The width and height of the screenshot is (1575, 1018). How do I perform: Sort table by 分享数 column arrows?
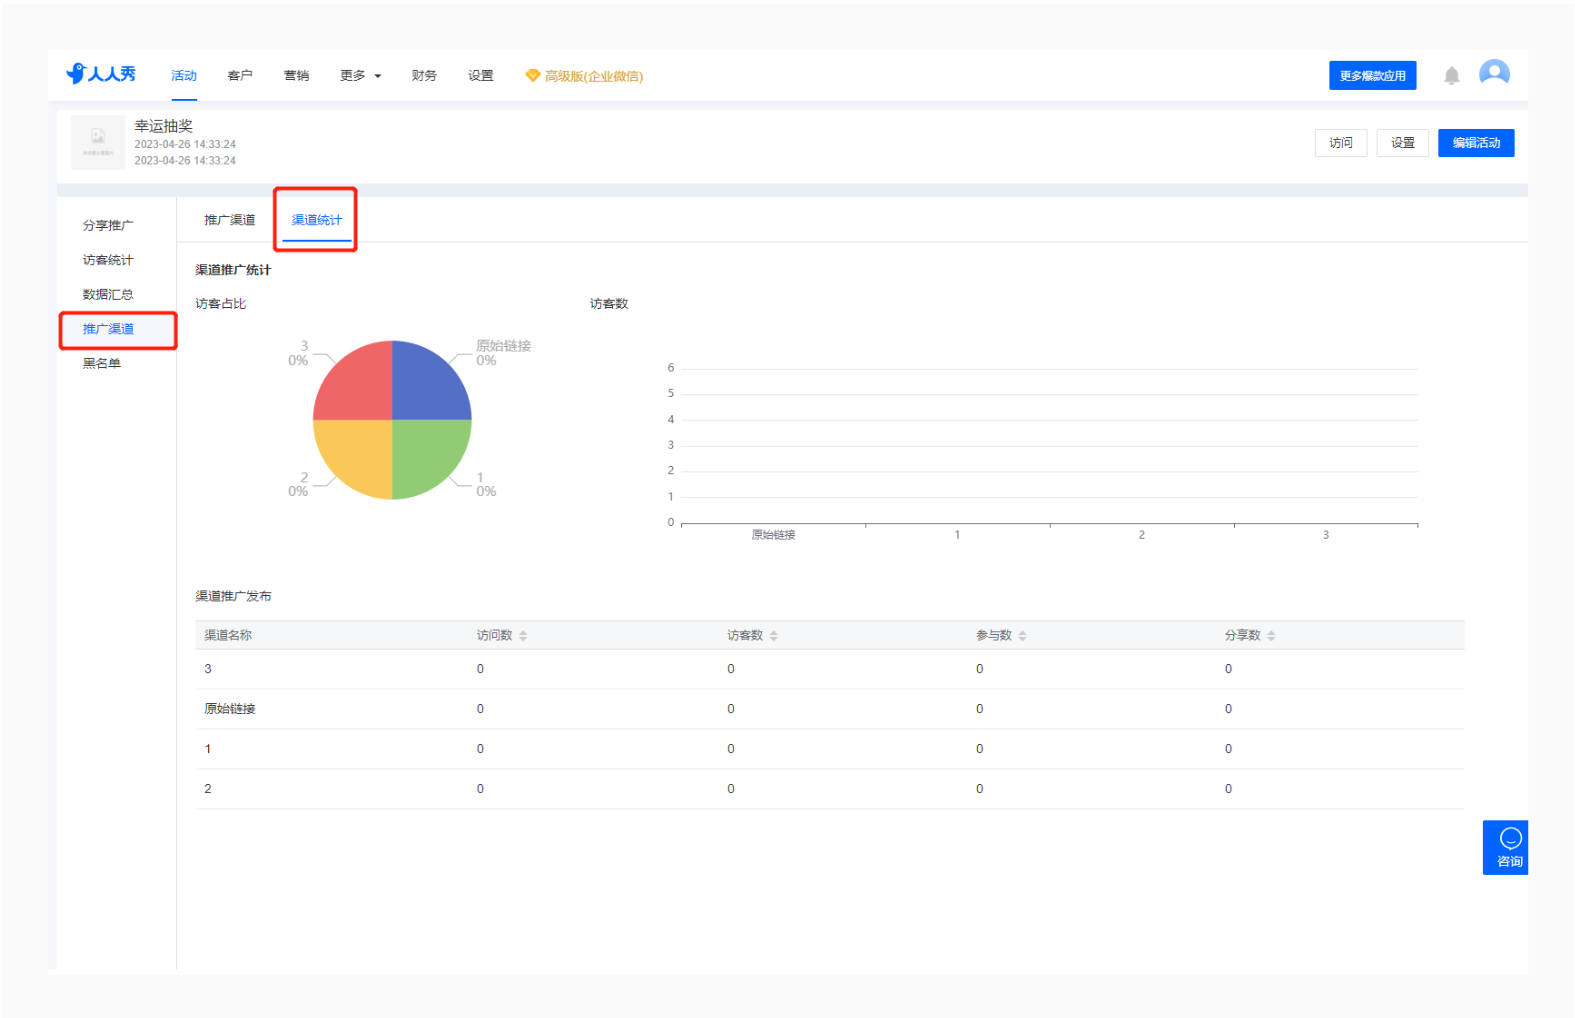pos(1271,636)
